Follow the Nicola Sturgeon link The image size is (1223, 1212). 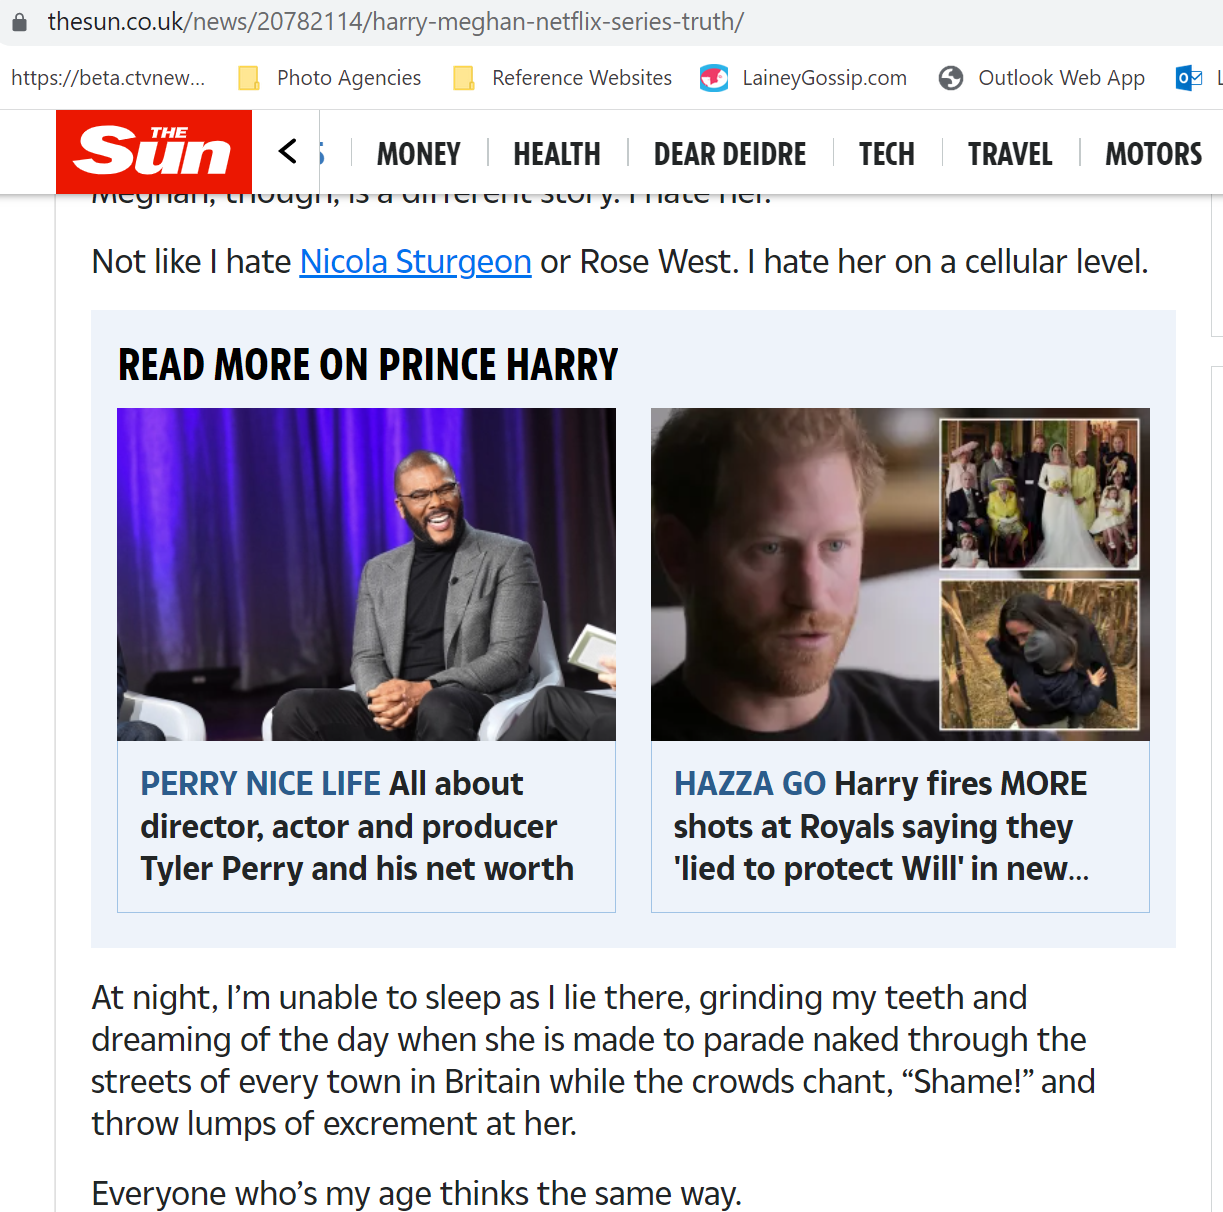click(415, 262)
